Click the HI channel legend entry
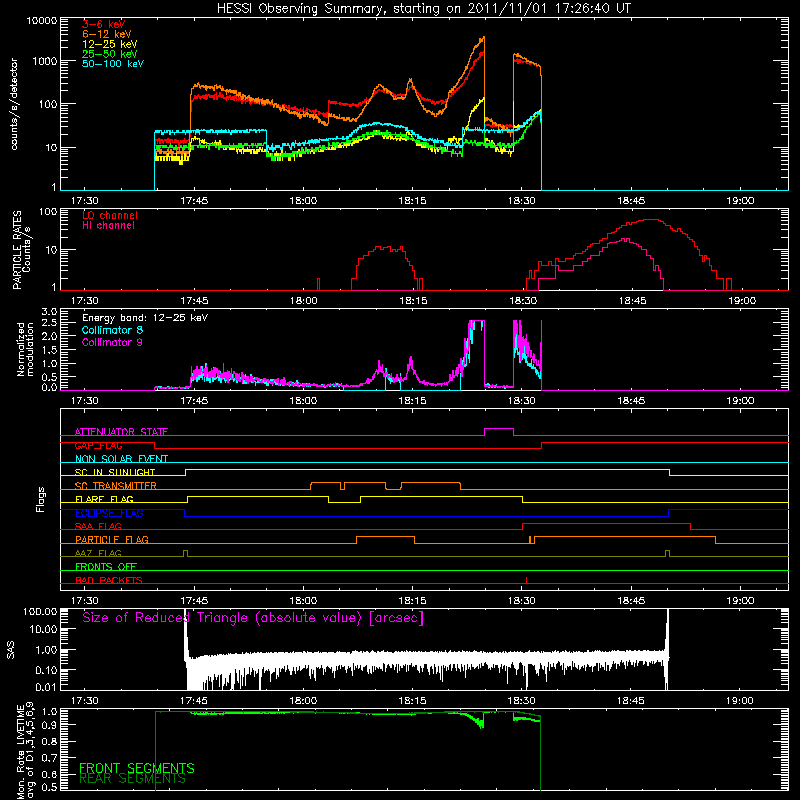The width and height of the screenshot is (800, 800). [108, 226]
